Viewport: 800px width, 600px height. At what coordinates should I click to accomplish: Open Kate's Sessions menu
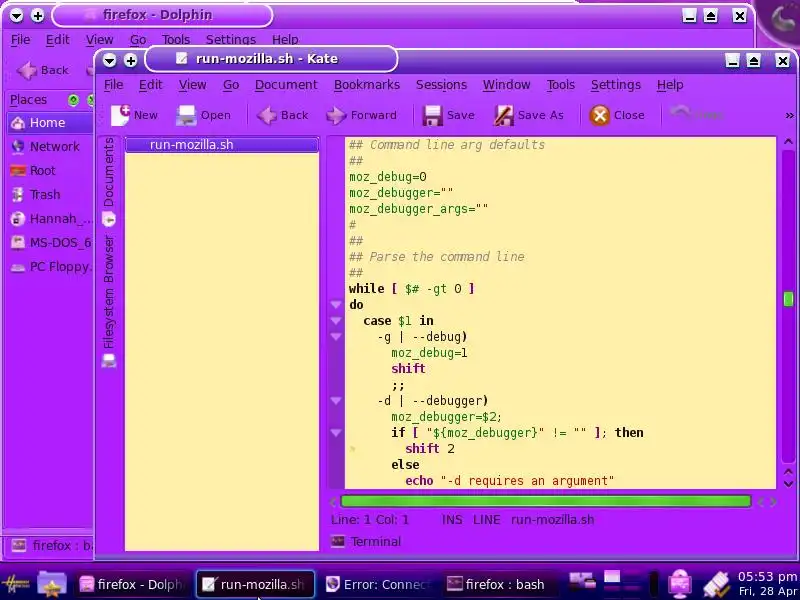441,85
